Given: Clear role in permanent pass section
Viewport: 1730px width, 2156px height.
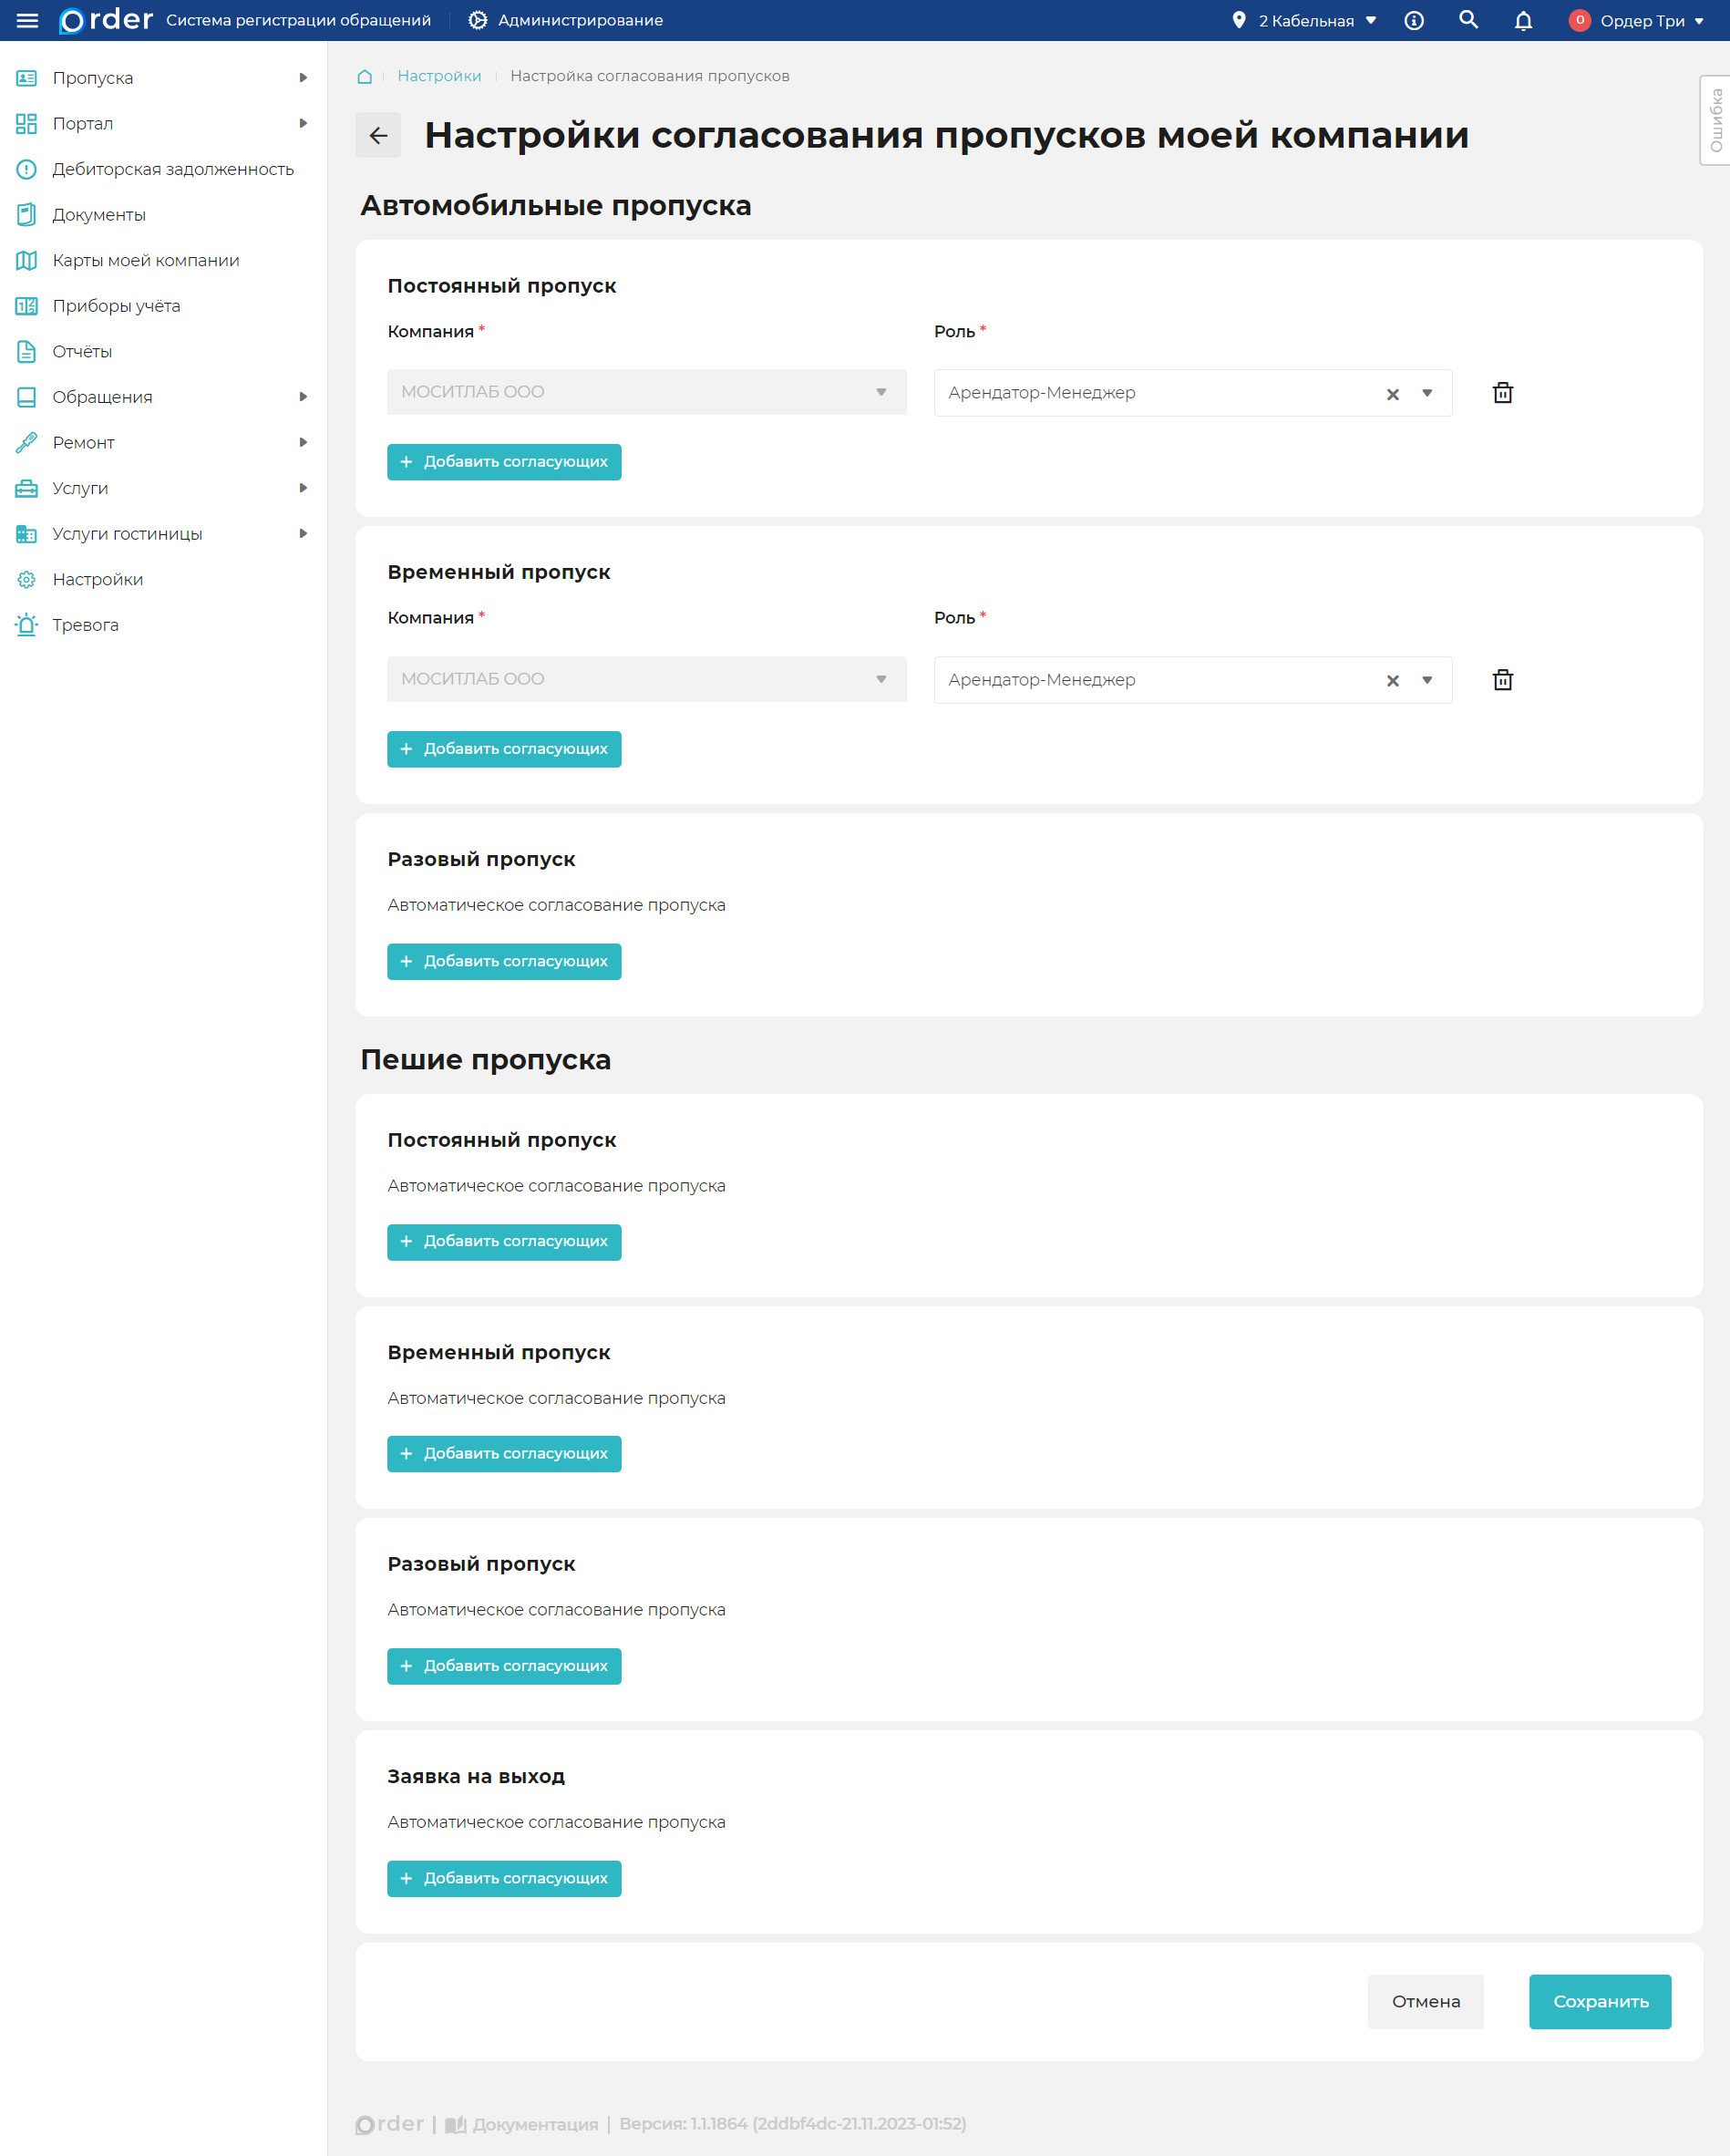Looking at the screenshot, I should (x=1392, y=394).
